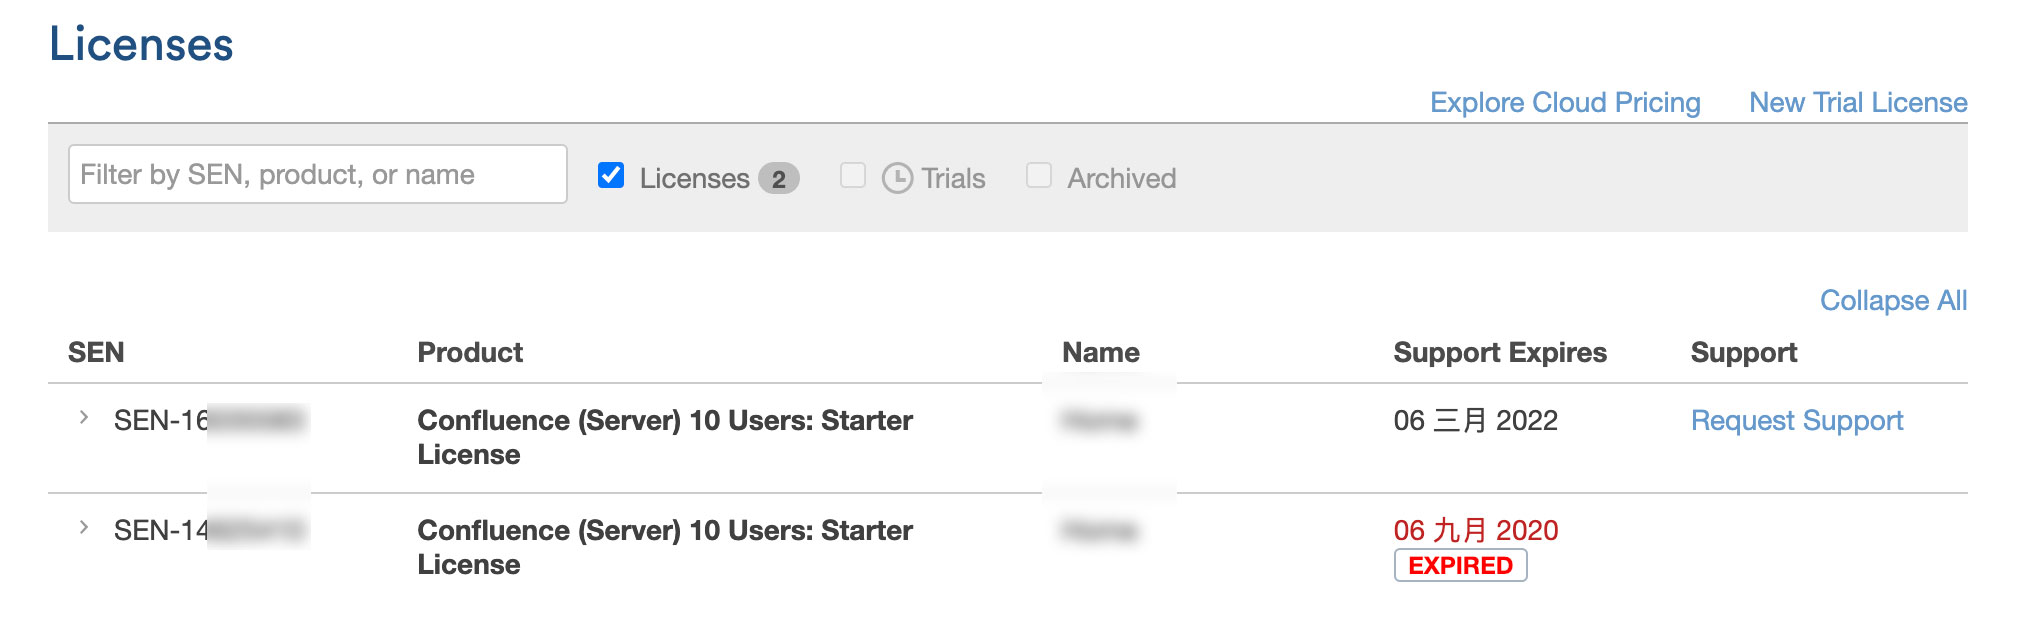
Task: Click the SEN column header
Action: (96, 352)
